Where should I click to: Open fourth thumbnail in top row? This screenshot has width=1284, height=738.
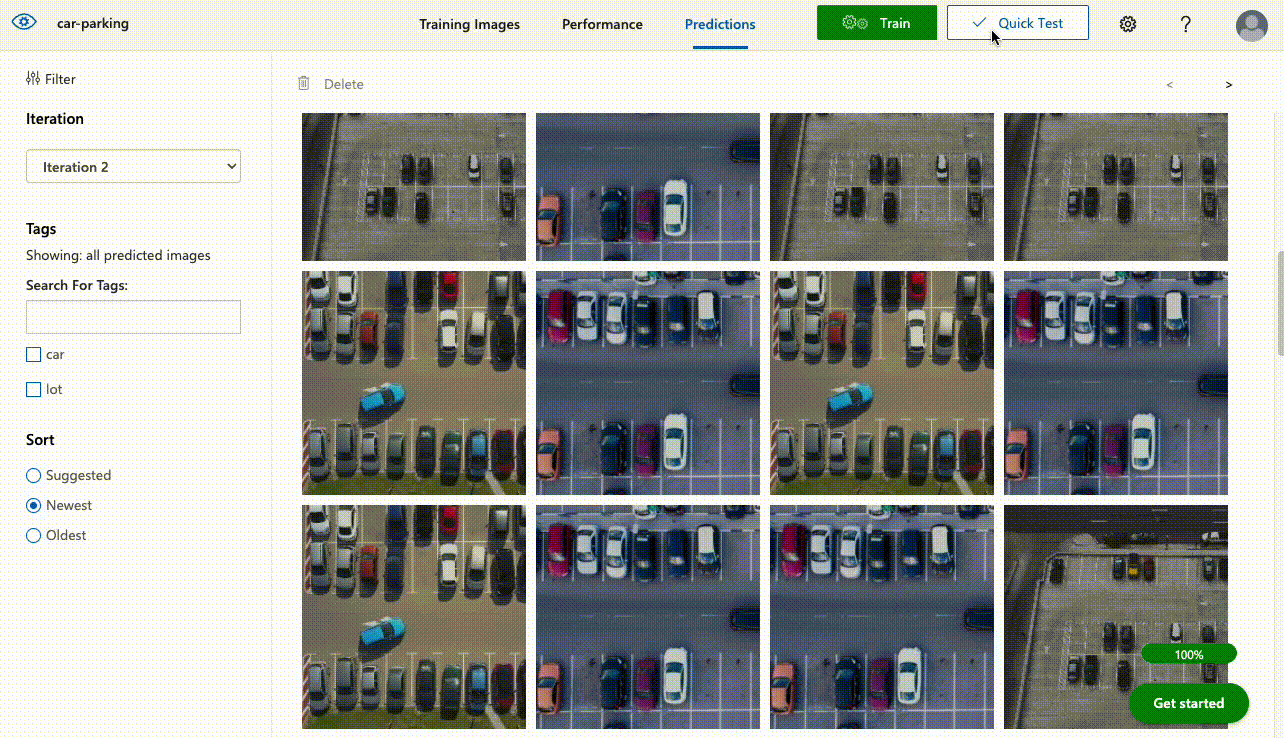(x=1116, y=187)
